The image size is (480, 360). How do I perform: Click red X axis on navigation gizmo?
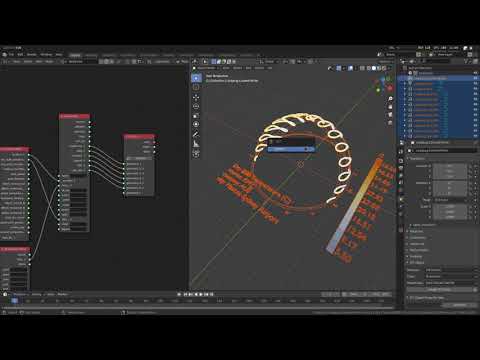tap(390, 88)
